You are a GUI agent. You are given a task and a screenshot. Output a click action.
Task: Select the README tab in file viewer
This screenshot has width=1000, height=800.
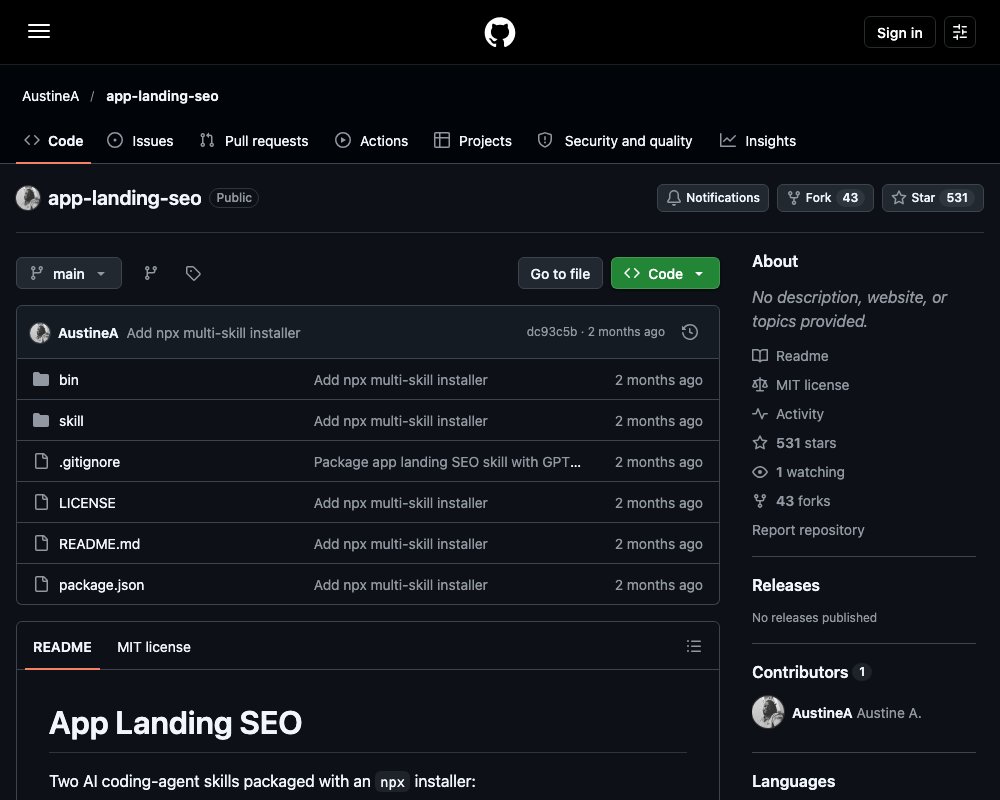[62, 647]
